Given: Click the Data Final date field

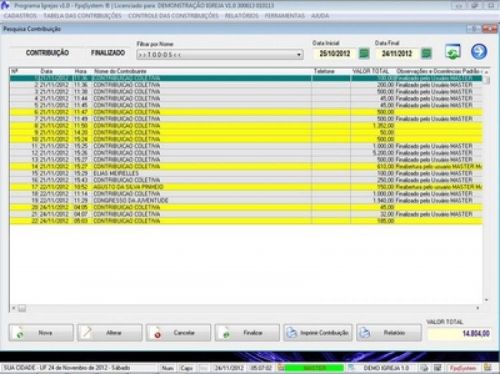Looking at the screenshot, I should coord(397,53).
